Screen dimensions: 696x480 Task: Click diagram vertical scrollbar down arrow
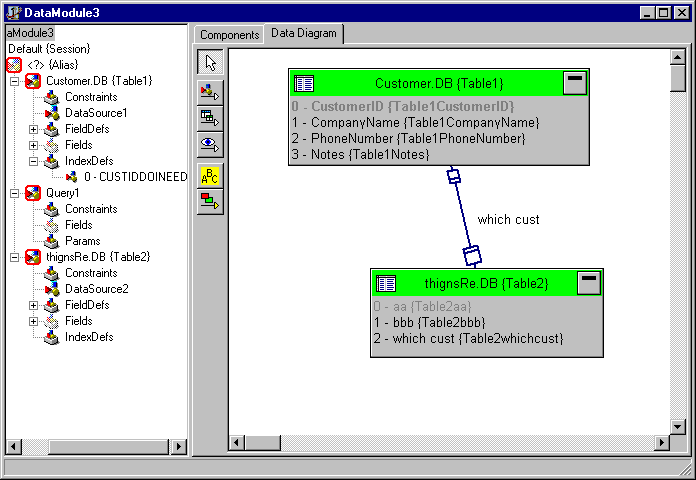[x=678, y=427]
